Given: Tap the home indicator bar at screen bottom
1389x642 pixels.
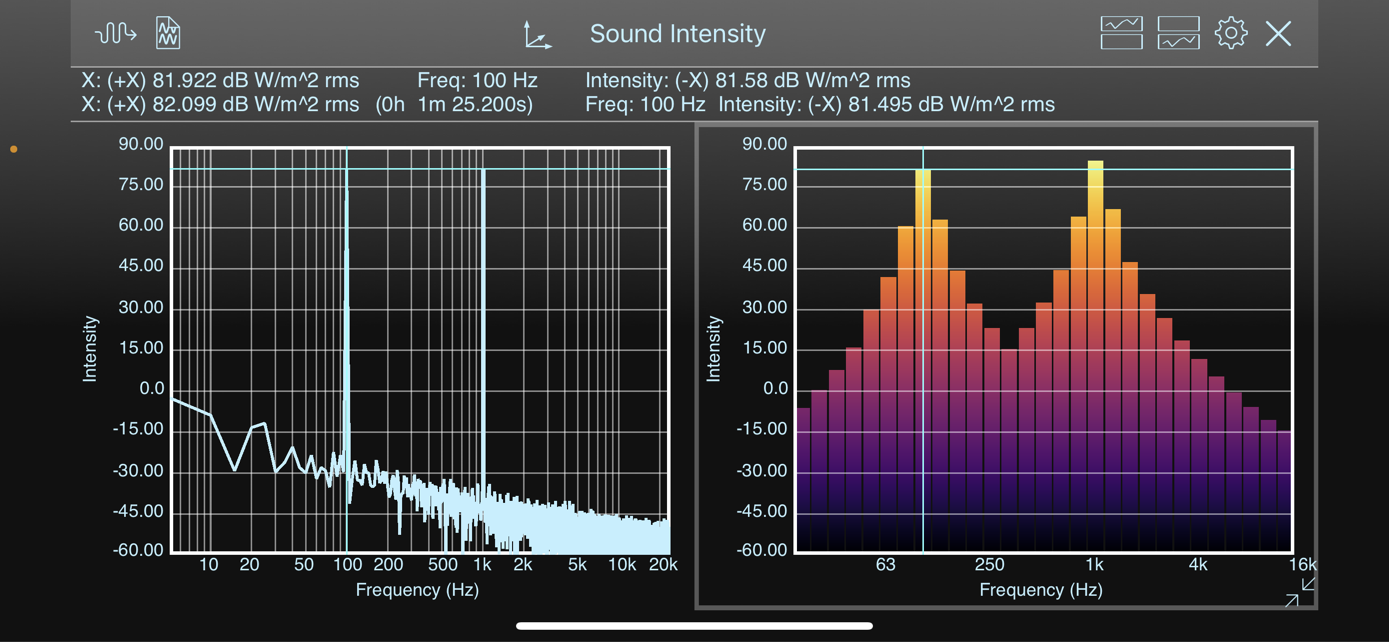Looking at the screenshot, I should point(694,625).
